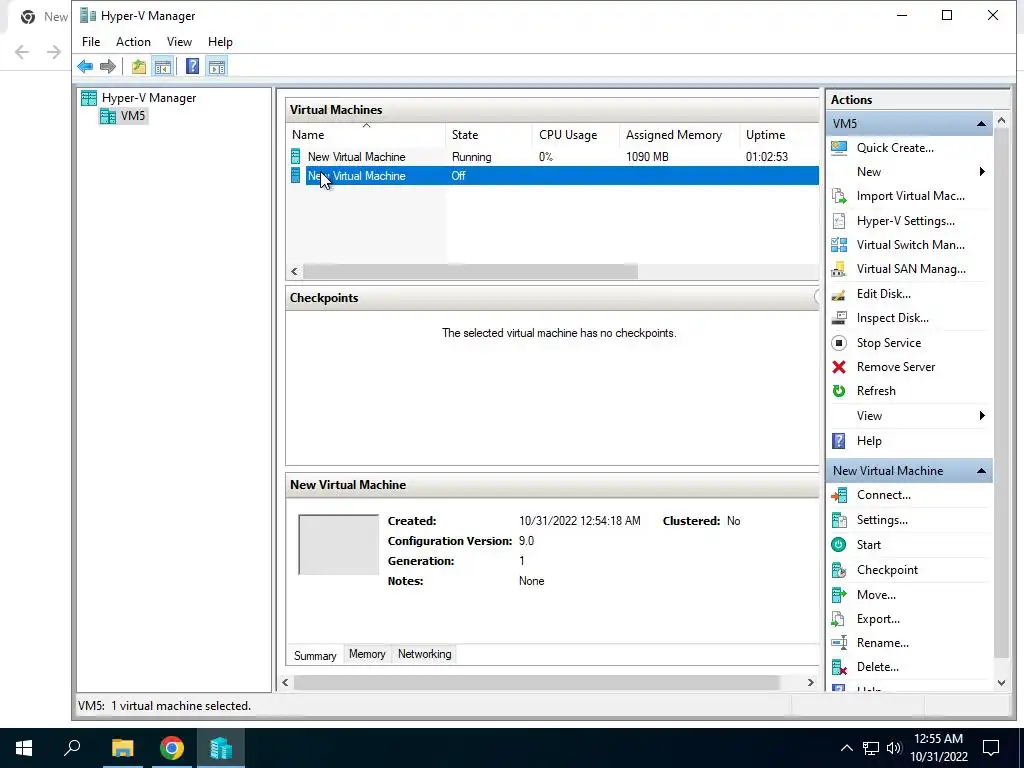Switch to Chrome from the taskbar
Viewport: 1024px width, 768px height.
(172, 748)
